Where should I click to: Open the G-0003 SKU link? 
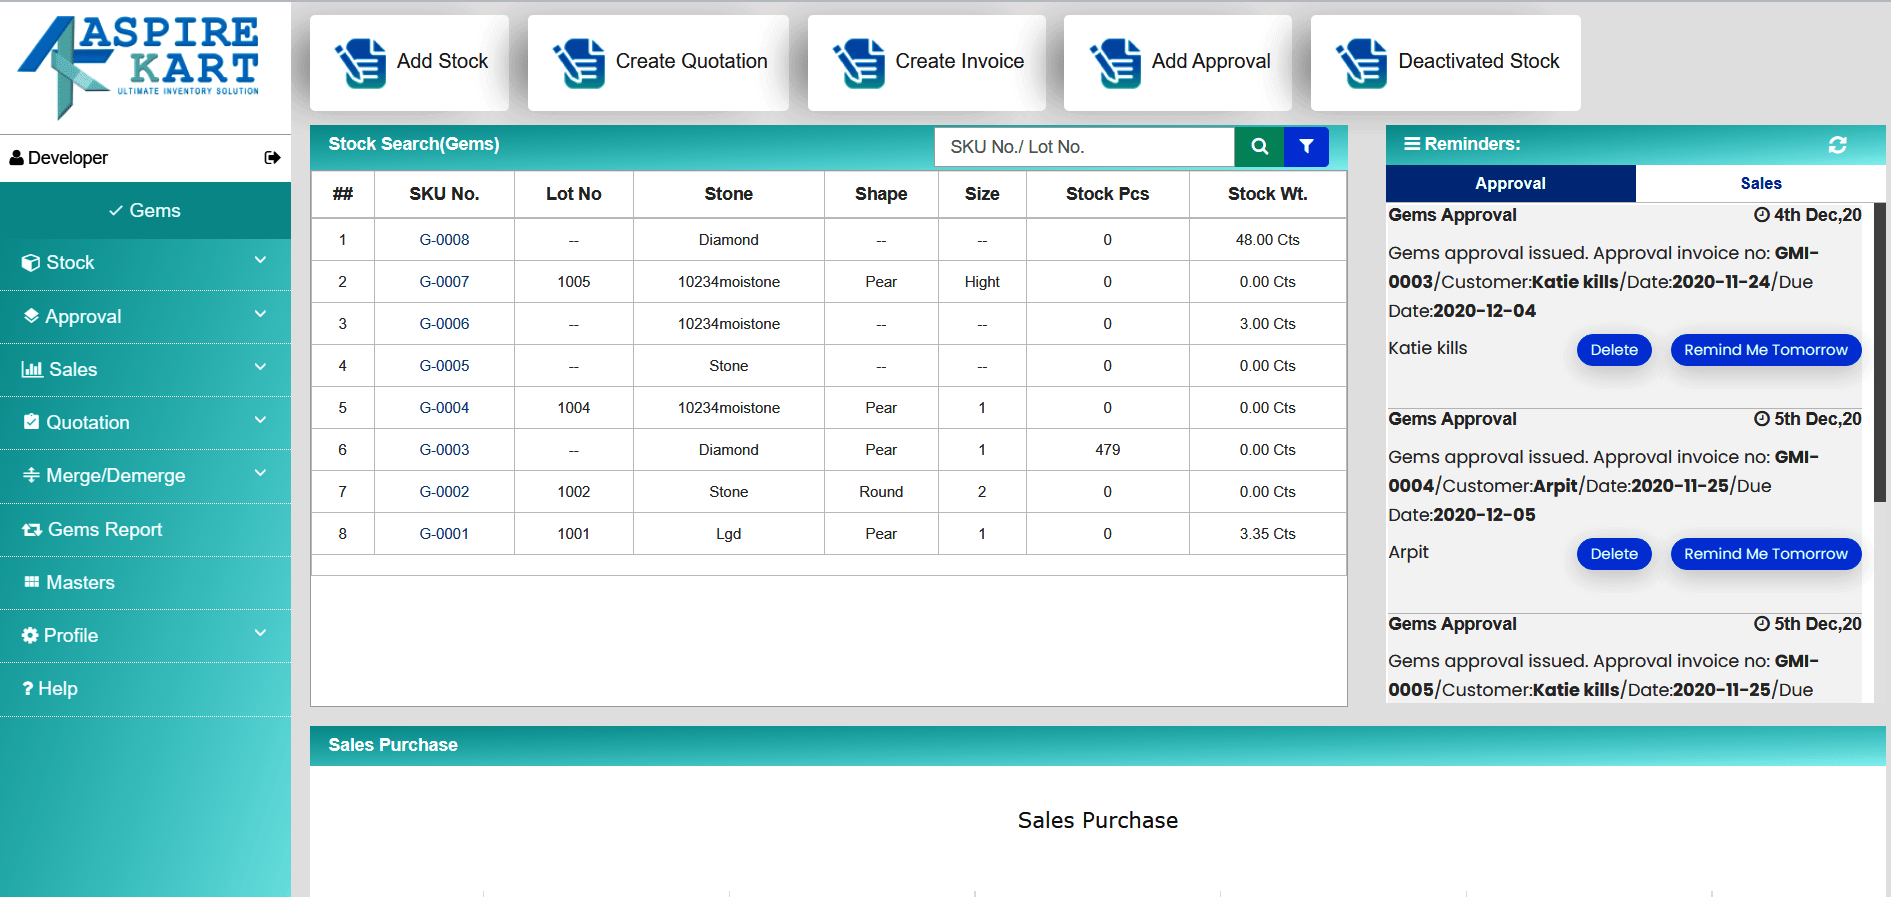[444, 450]
